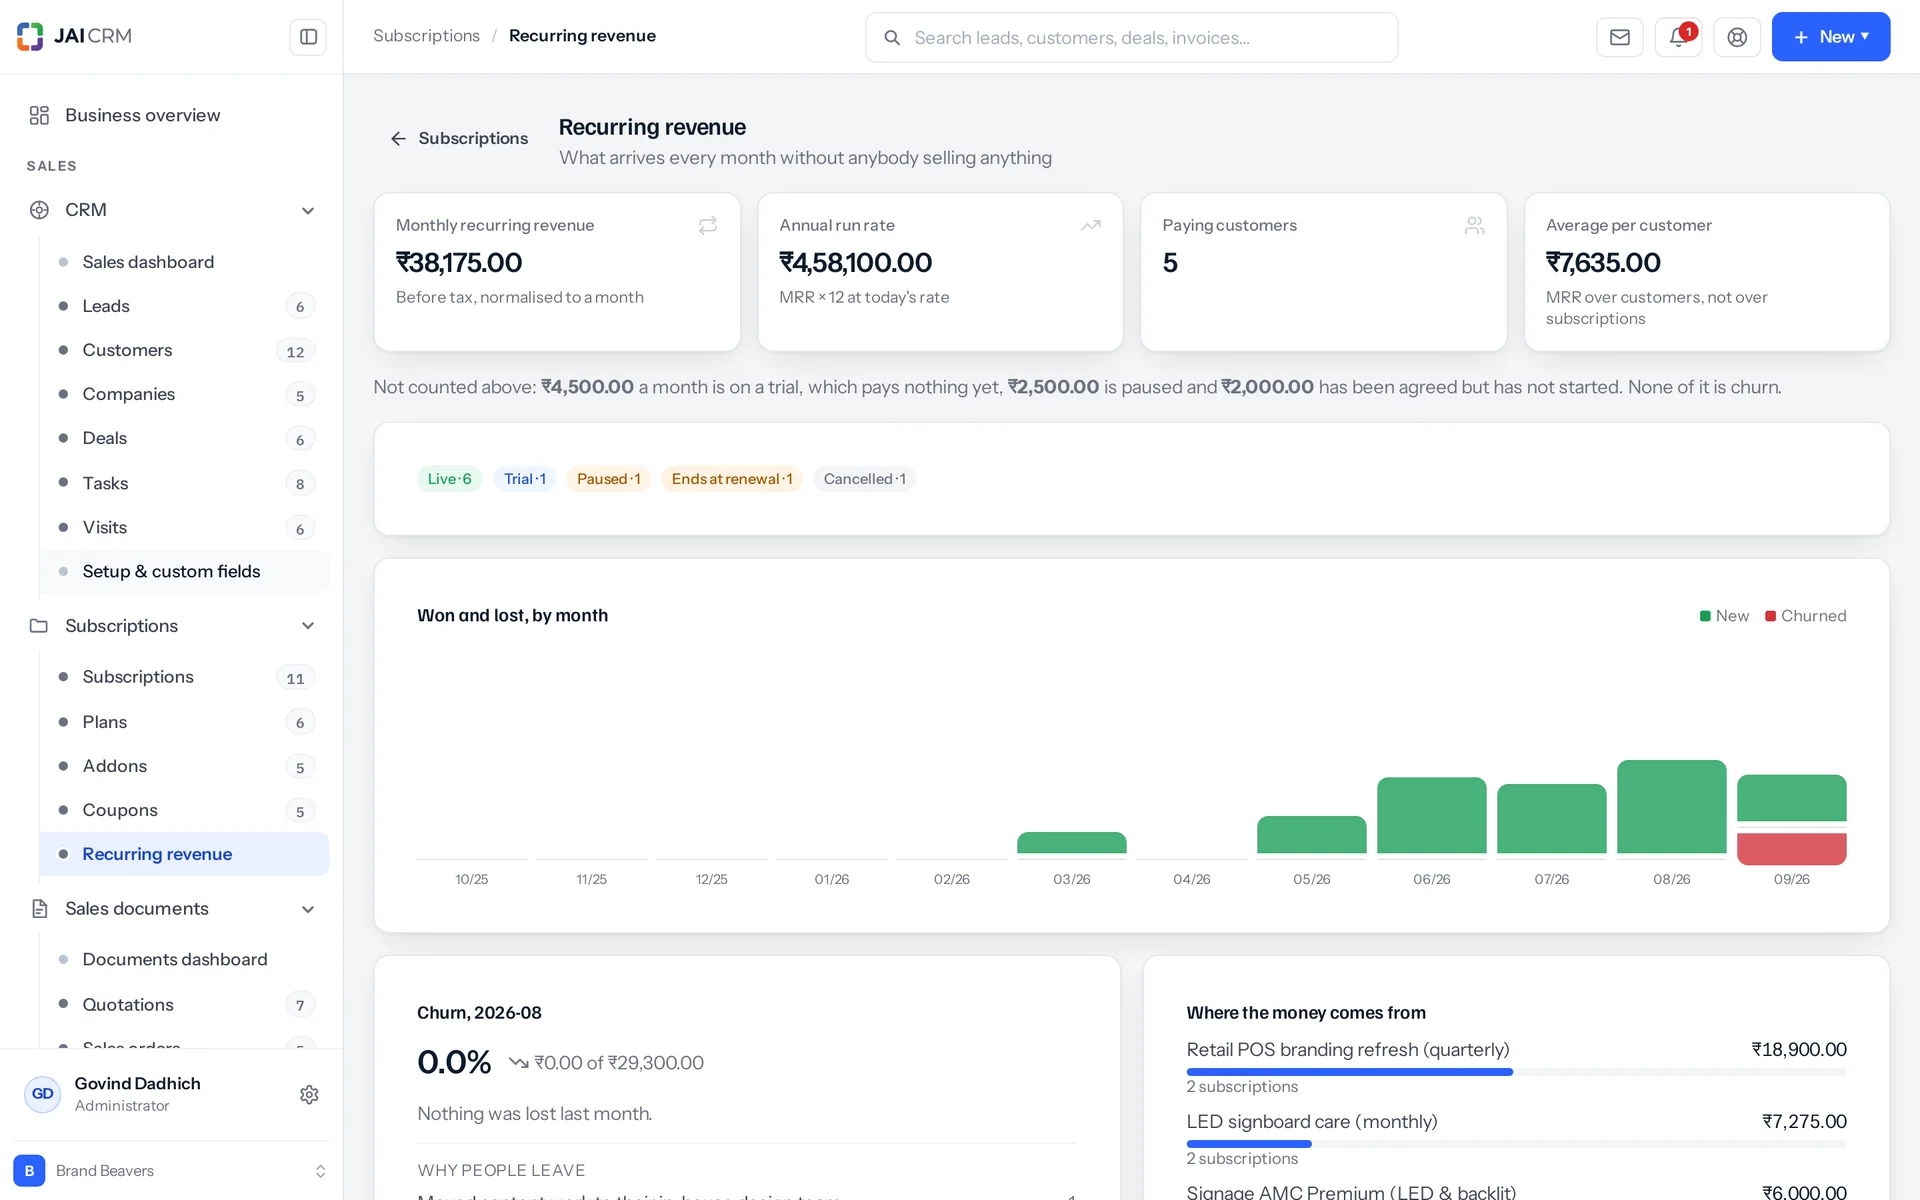Click the Sales documents file icon
Image resolution: width=1920 pixels, height=1200 pixels.
39,909
